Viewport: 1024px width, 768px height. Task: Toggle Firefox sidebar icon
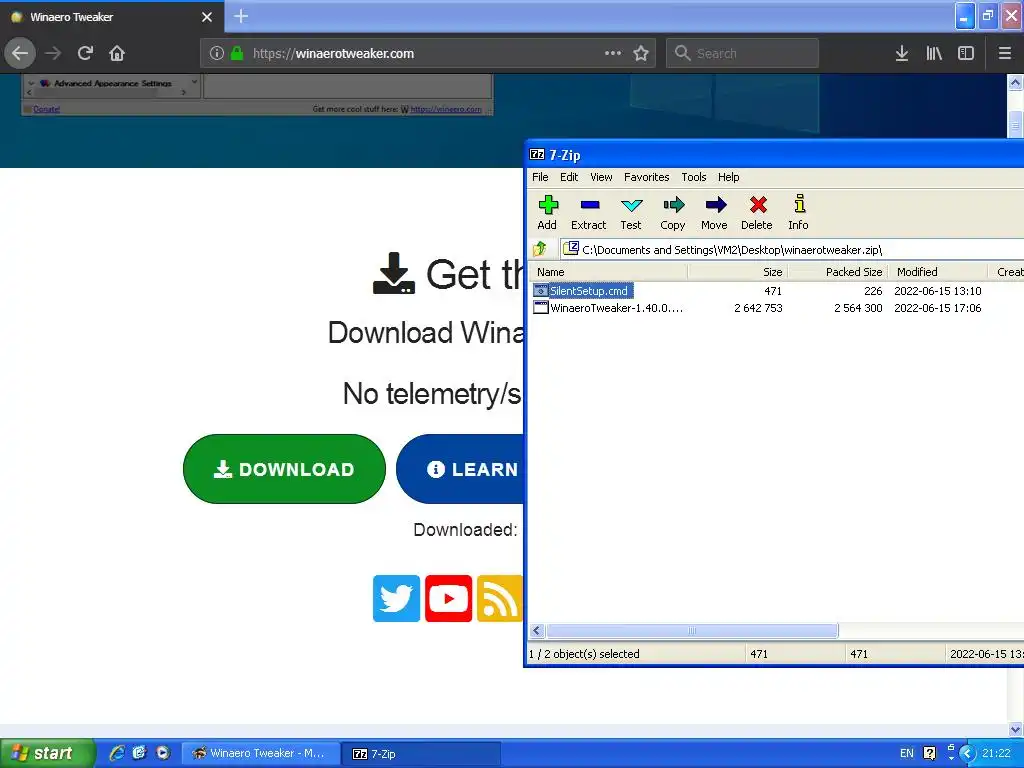tap(966, 54)
